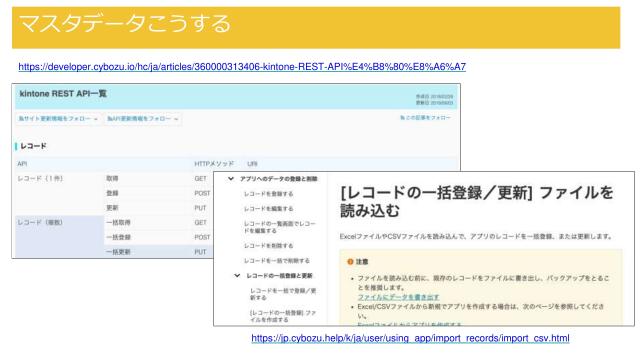
Task: Open [レコードの一括登録] ファイルを作成する sidebar item
Action: pyautogui.click(x=283, y=316)
